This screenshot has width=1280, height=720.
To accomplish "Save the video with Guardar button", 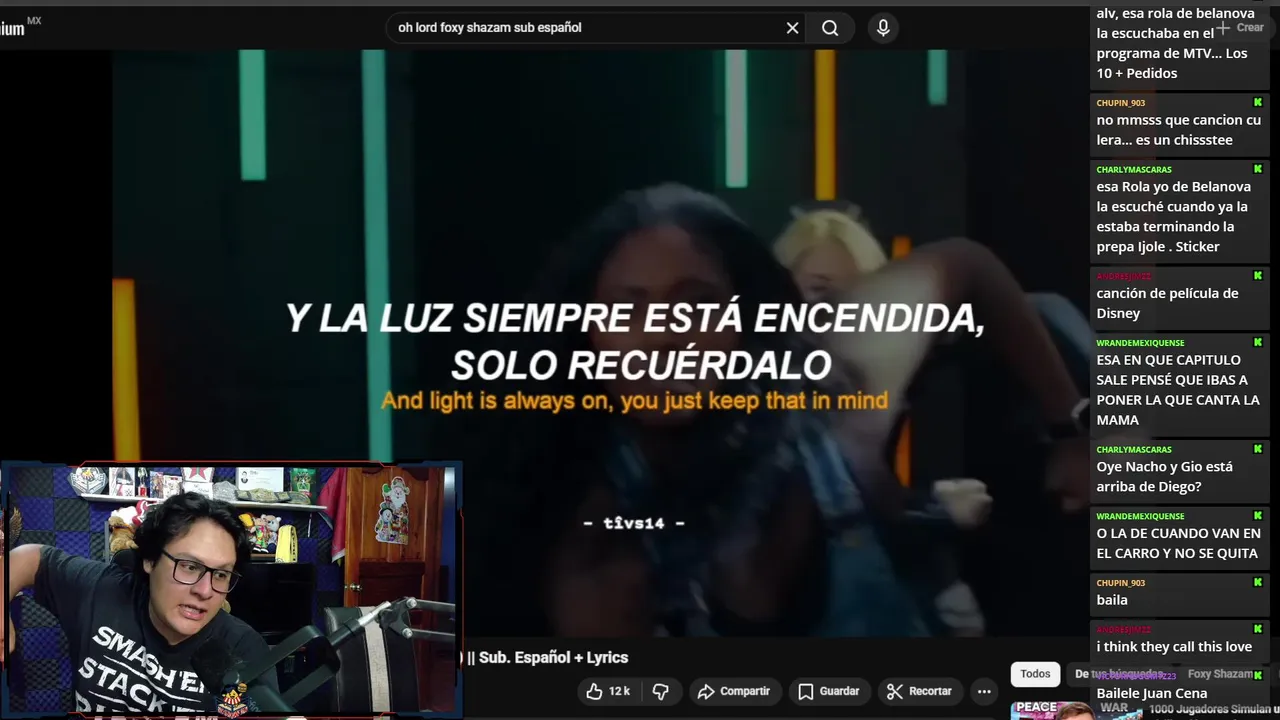I will [x=829, y=691].
